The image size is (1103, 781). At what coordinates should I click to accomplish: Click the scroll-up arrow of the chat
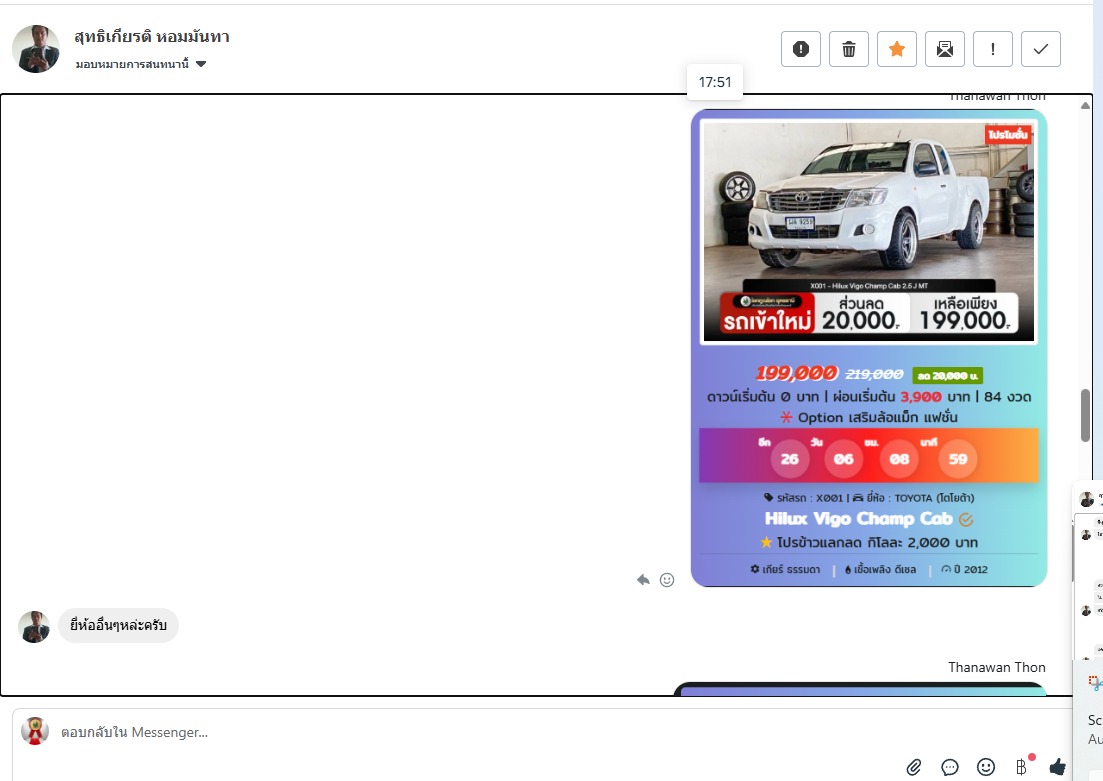[1085, 106]
